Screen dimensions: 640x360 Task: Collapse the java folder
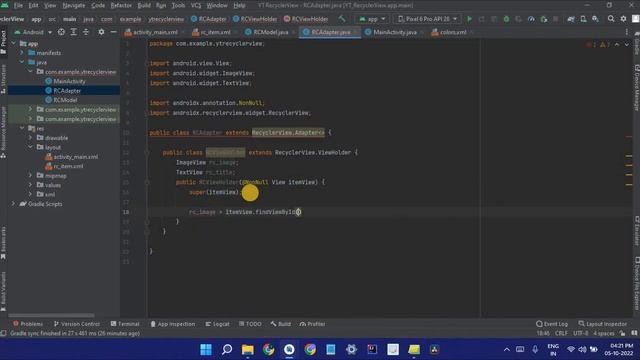[22, 62]
